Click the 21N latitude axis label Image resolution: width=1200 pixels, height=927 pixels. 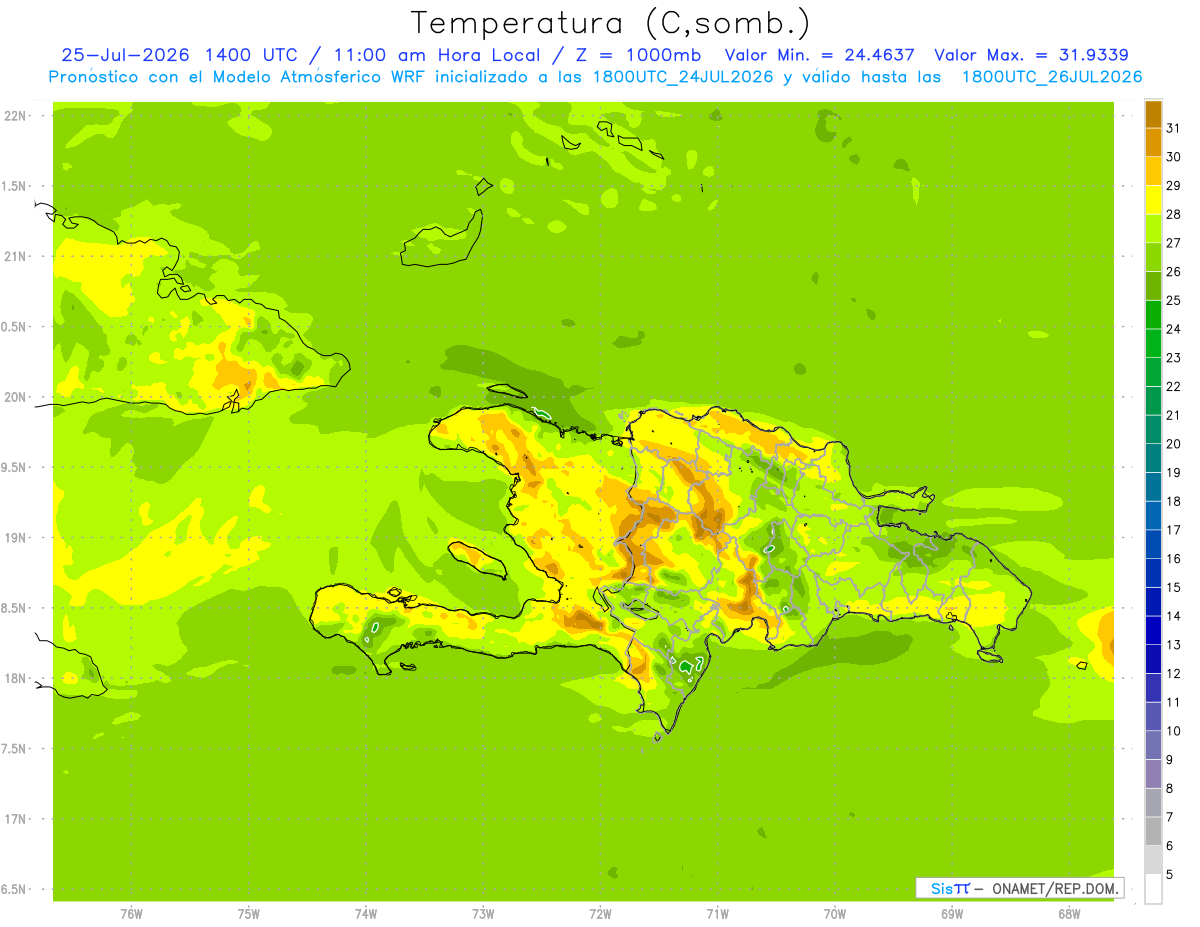(15, 256)
